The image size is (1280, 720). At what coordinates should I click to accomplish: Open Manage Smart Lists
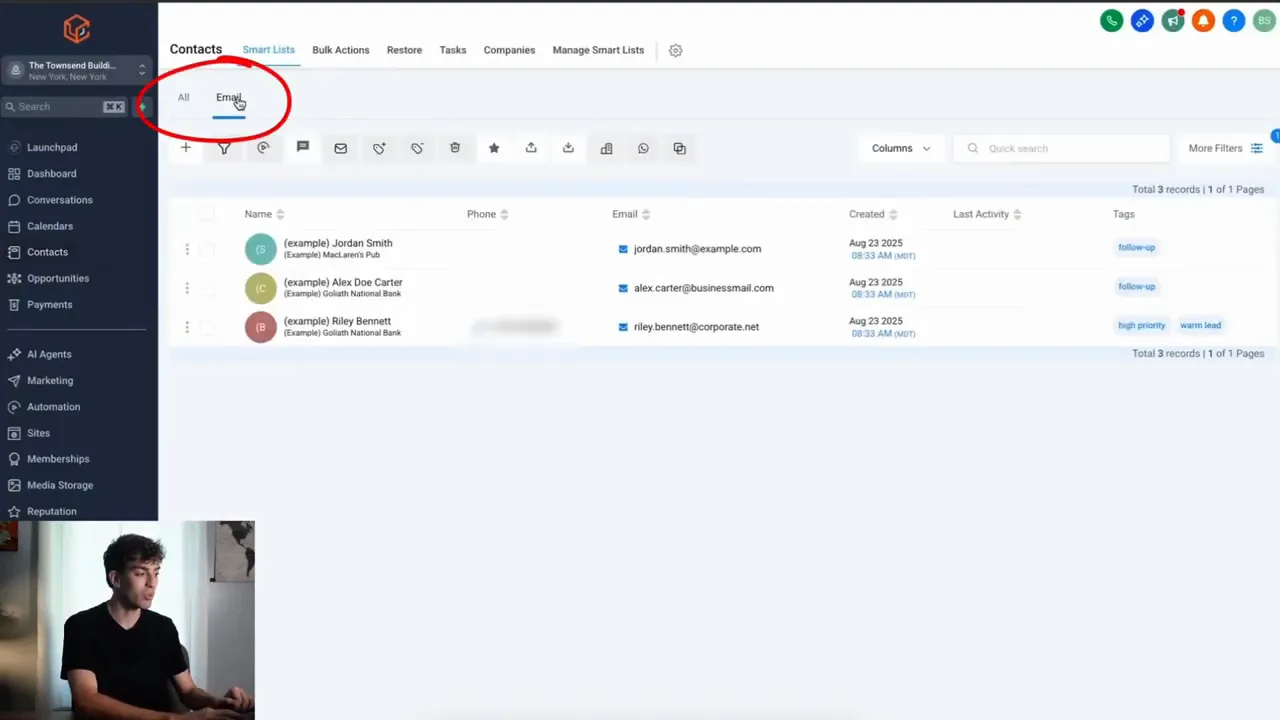coord(598,49)
